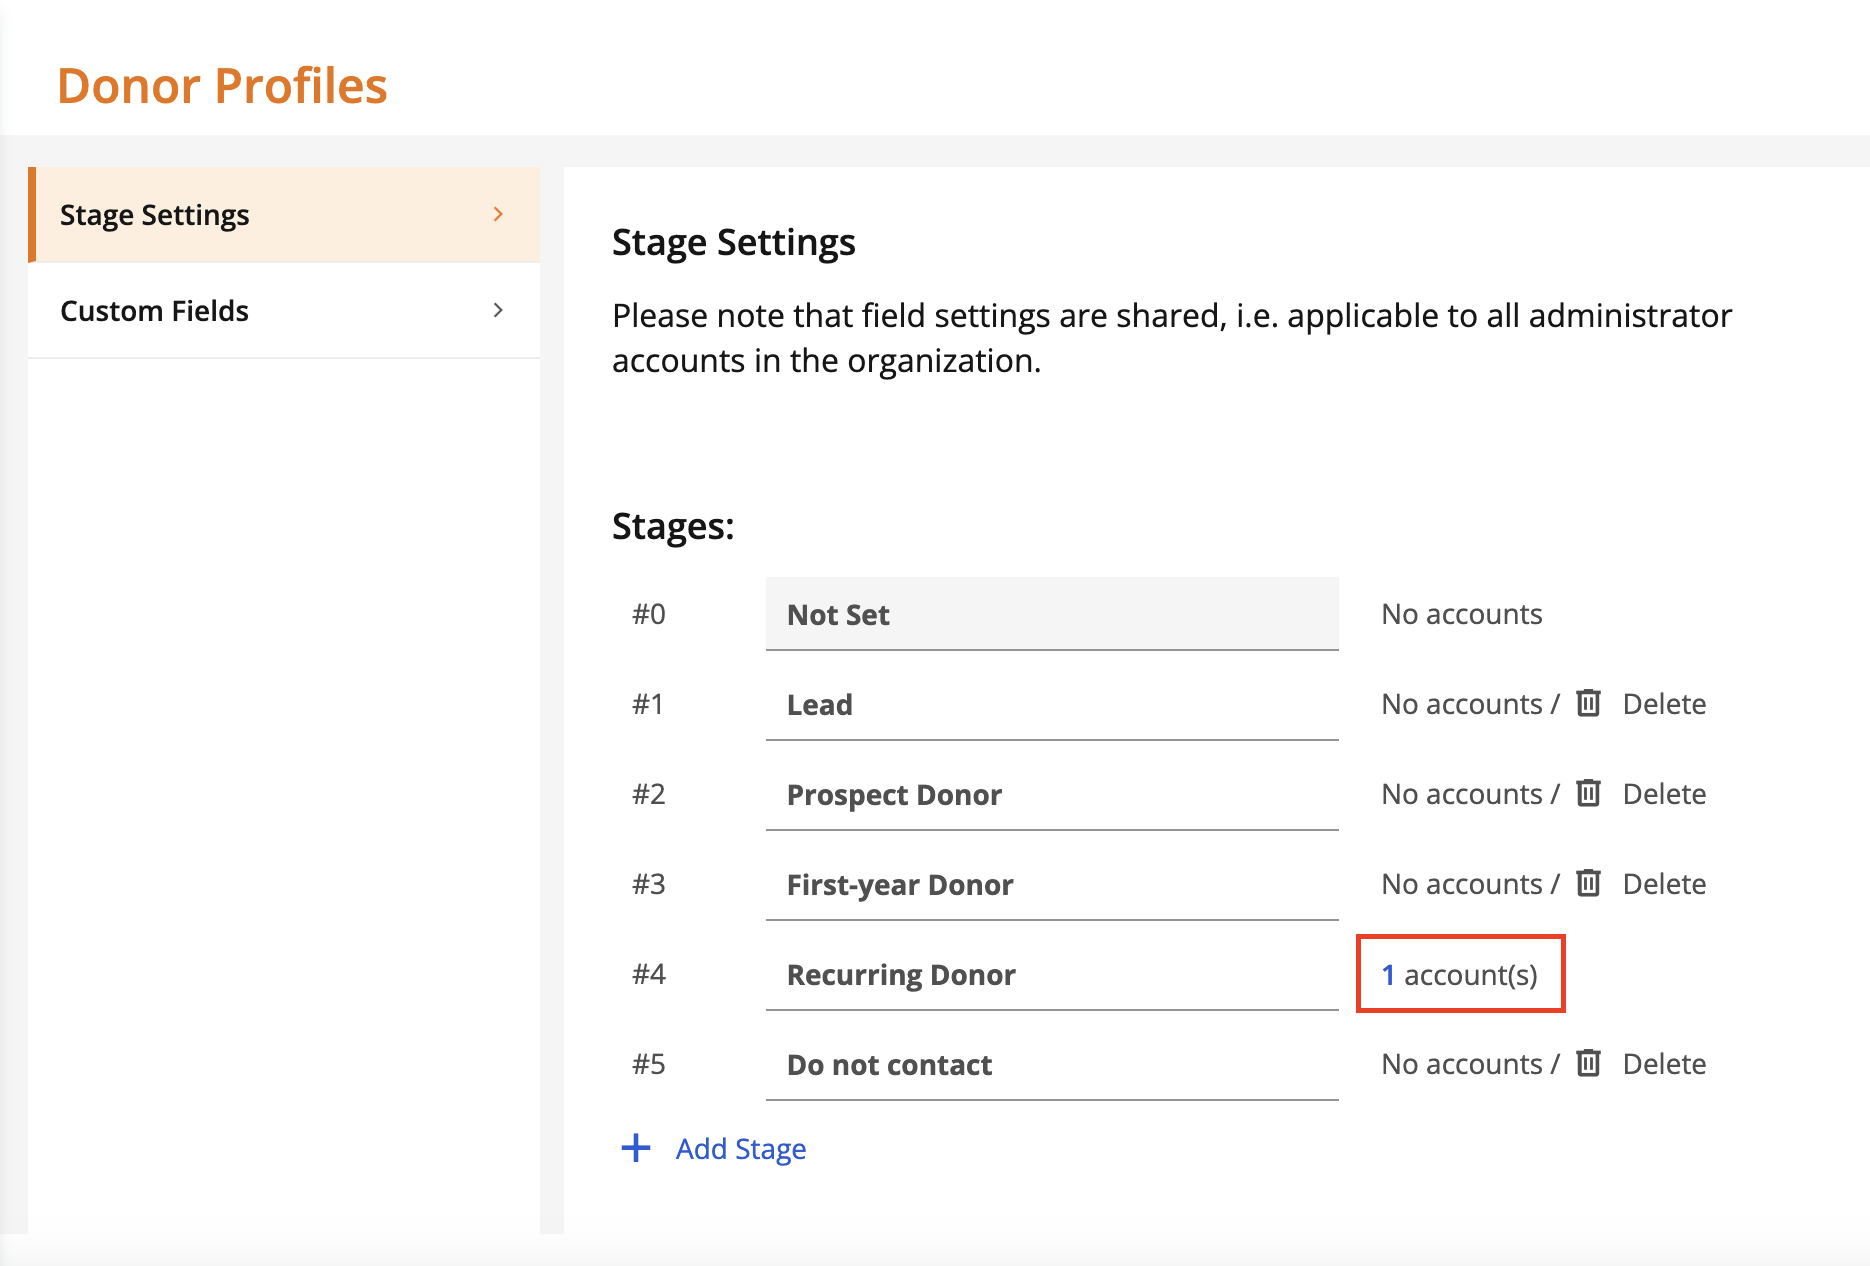Expand Custom Fields via its chevron arrow
Viewport: 1870px width, 1266px height.
pos(498,310)
